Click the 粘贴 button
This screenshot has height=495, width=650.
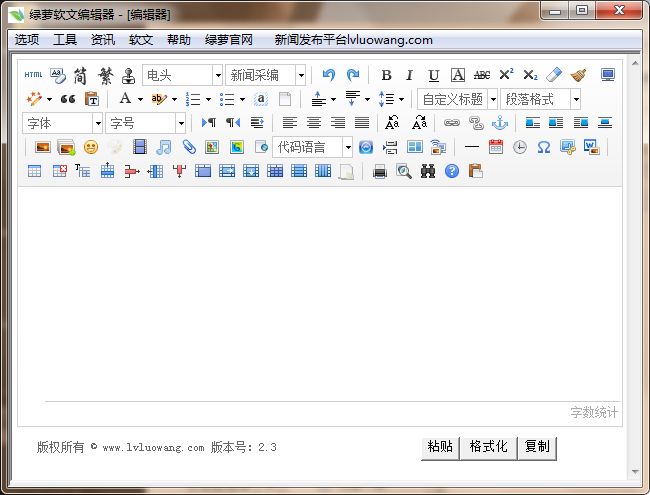tap(439, 447)
